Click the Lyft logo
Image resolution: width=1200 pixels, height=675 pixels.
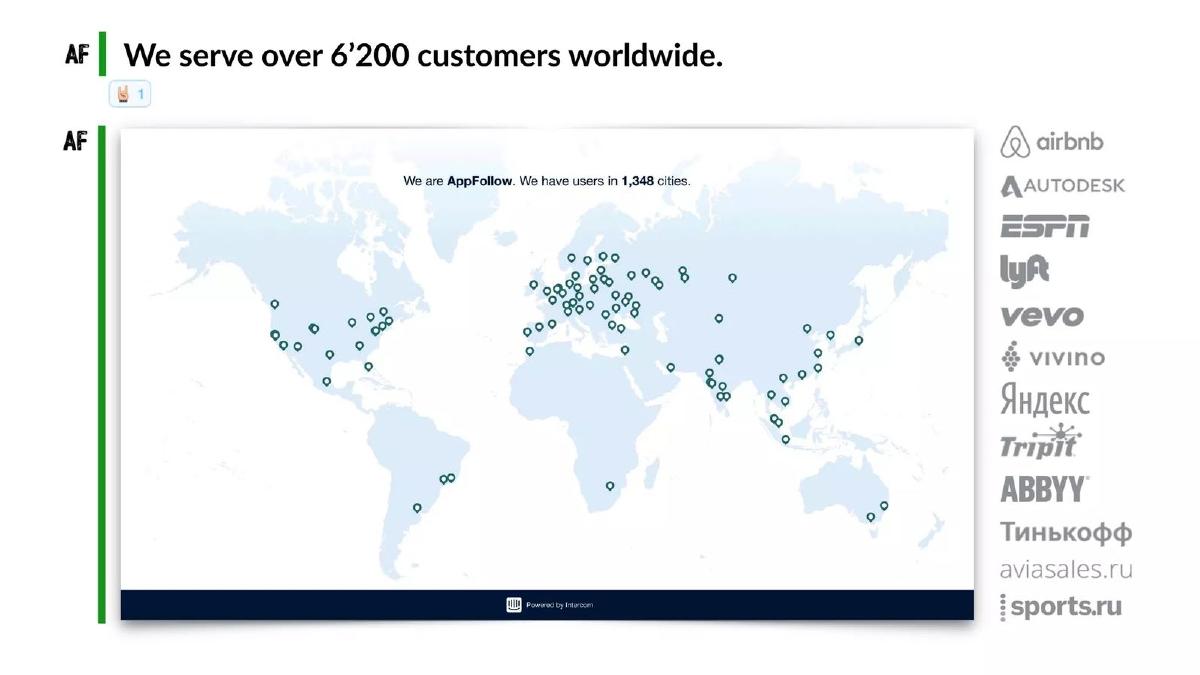click(1024, 269)
